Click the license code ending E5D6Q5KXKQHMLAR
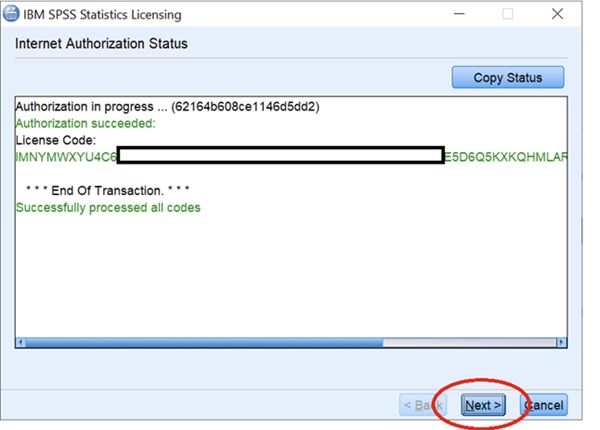This screenshot has width=600, height=430. click(505, 157)
